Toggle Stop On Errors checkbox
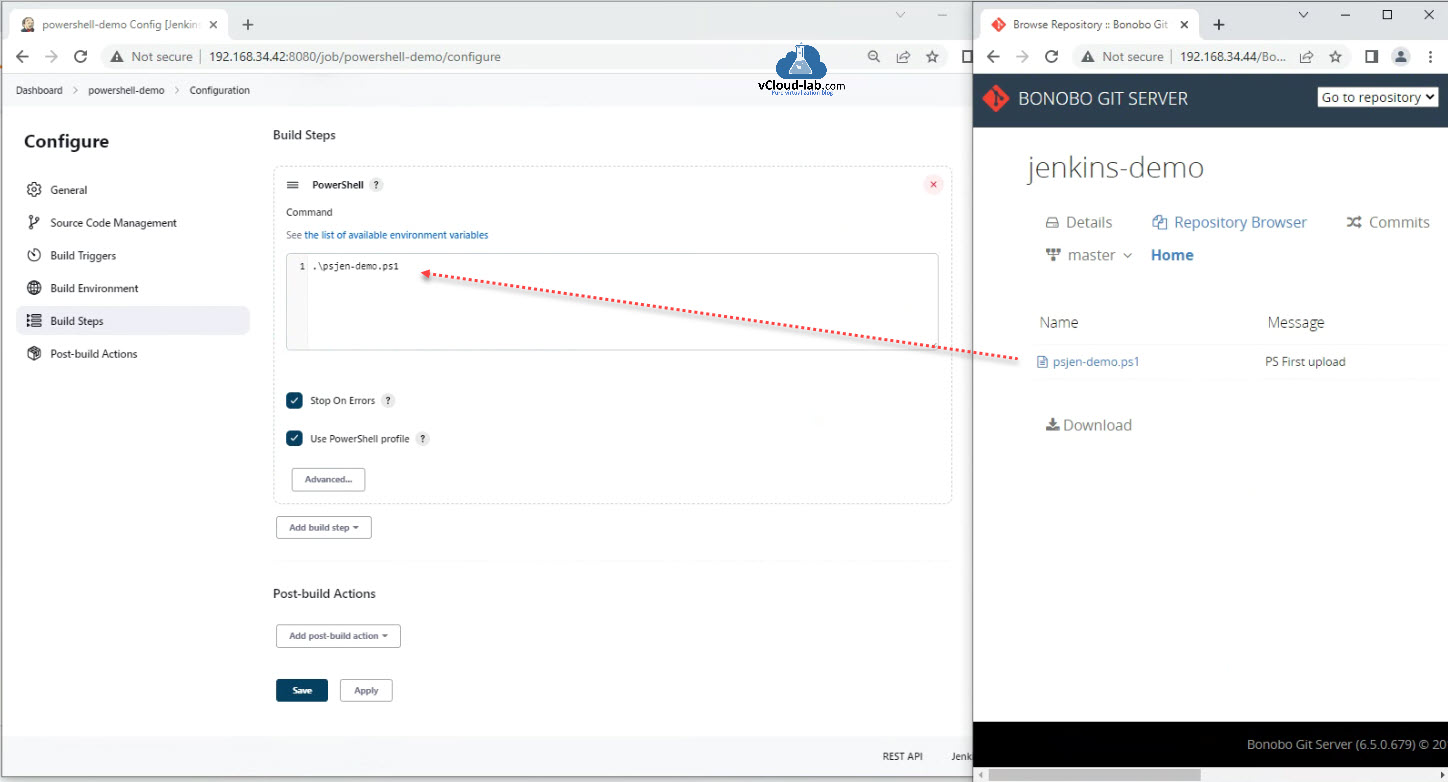Image resolution: width=1448 pixels, height=782 pixels. [294, 401]
